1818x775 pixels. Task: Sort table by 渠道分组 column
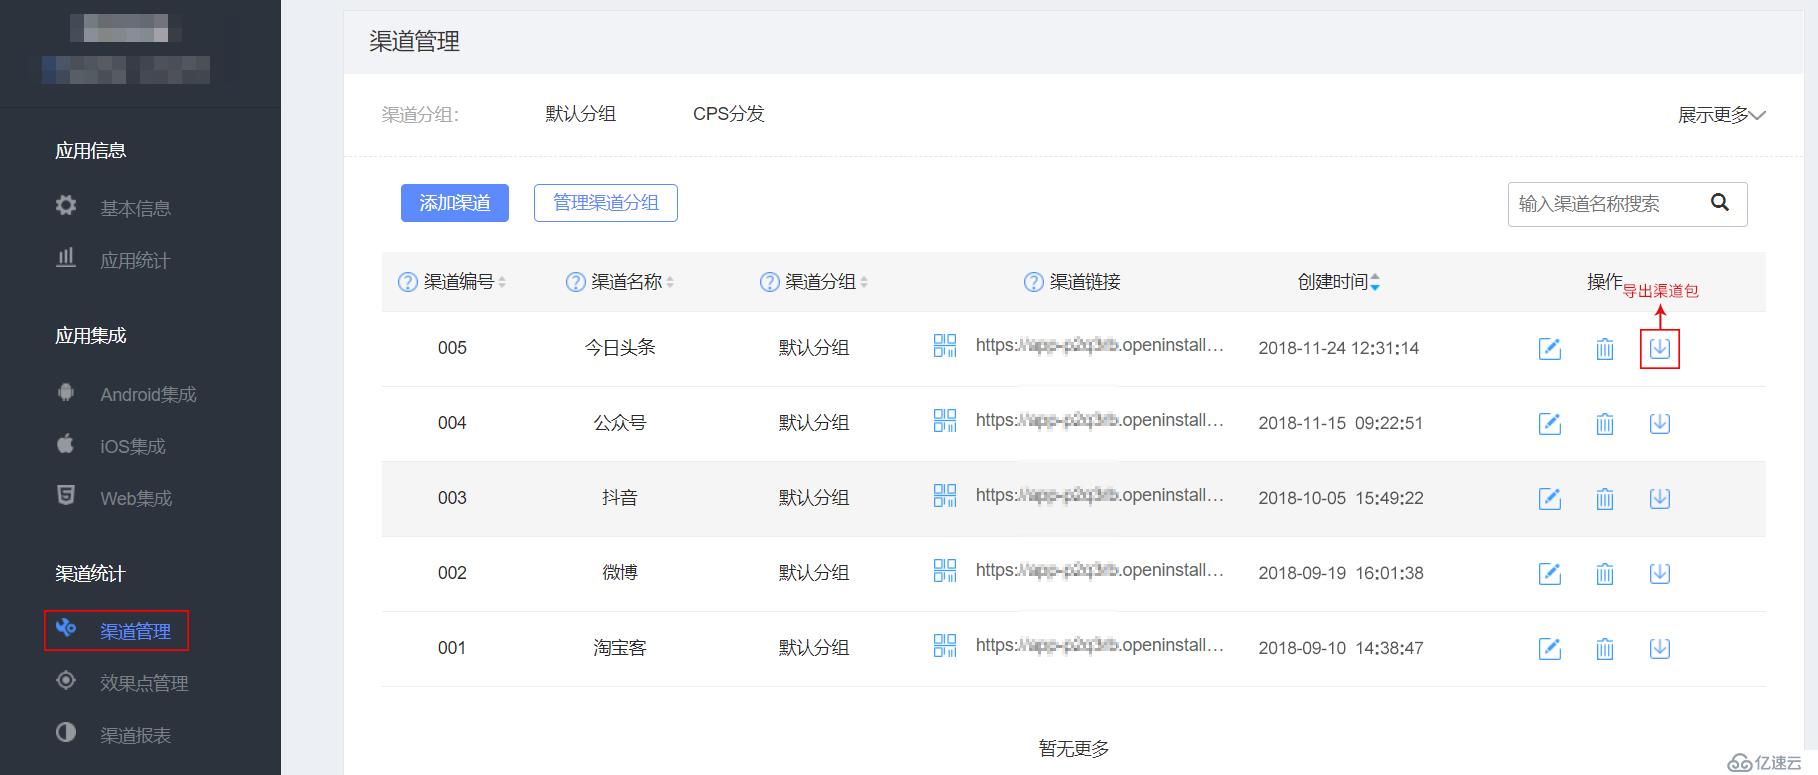pyautogui.click(x=864, y=282)
